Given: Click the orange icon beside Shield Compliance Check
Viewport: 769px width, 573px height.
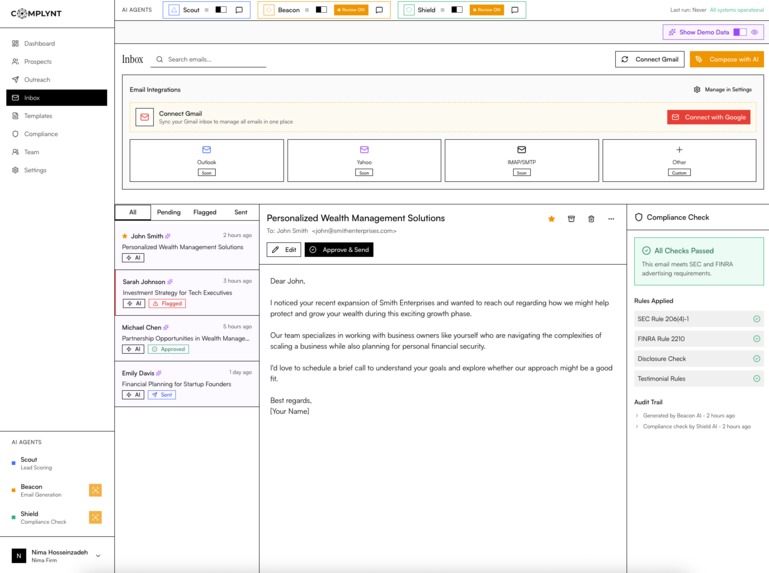Looking at the screenshot, I should point(95,517).
